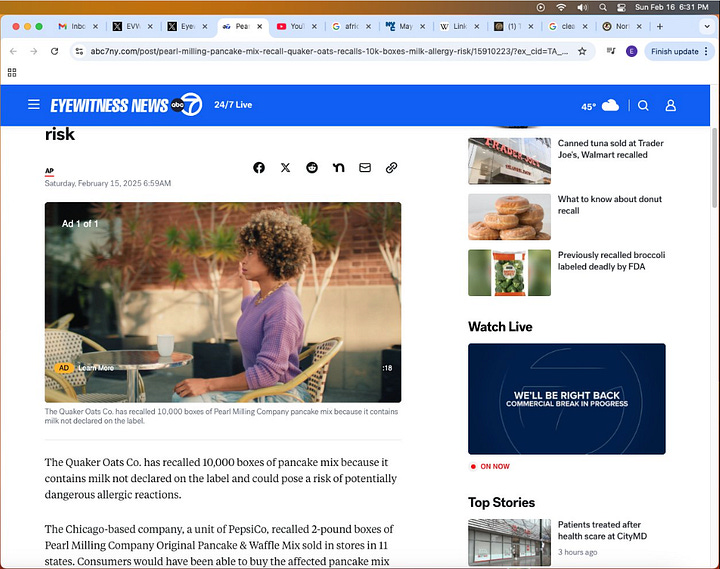This screenshot has height=569, width=720.
Task: Reload the current page
Action: tap(54, 51)
